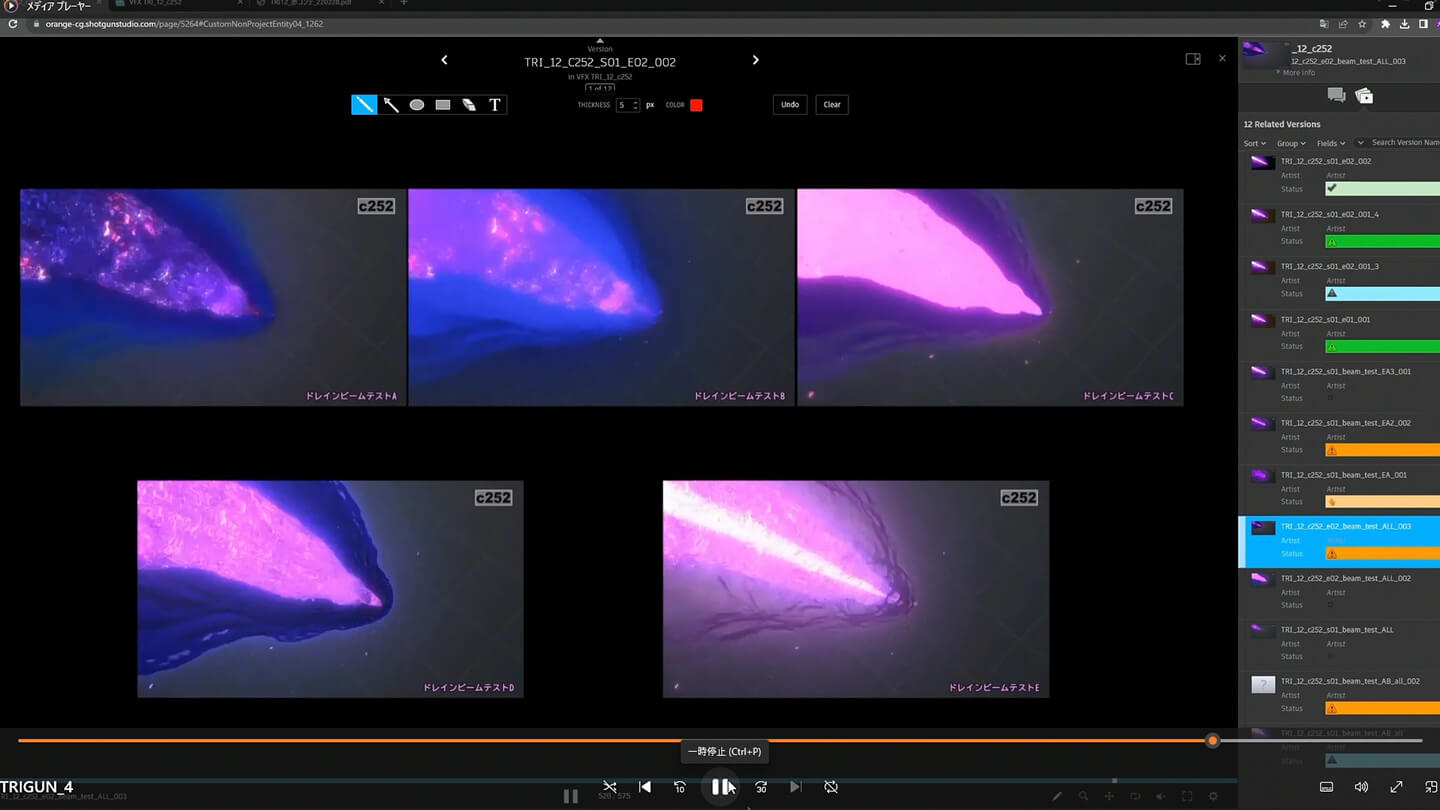This screenshot has width=1440, height=810.
Task: Select the arrow annotation tool
Action: [x=391, y=104]
